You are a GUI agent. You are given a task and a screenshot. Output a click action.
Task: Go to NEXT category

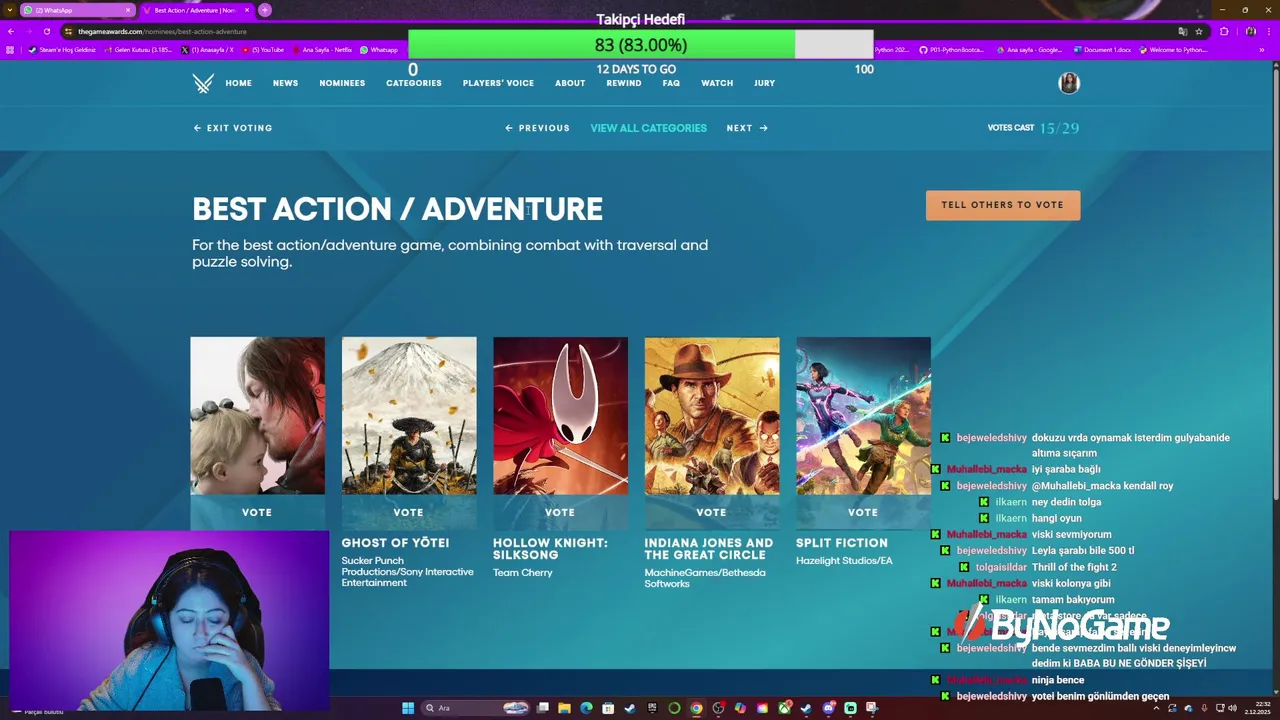click(747, 128)
